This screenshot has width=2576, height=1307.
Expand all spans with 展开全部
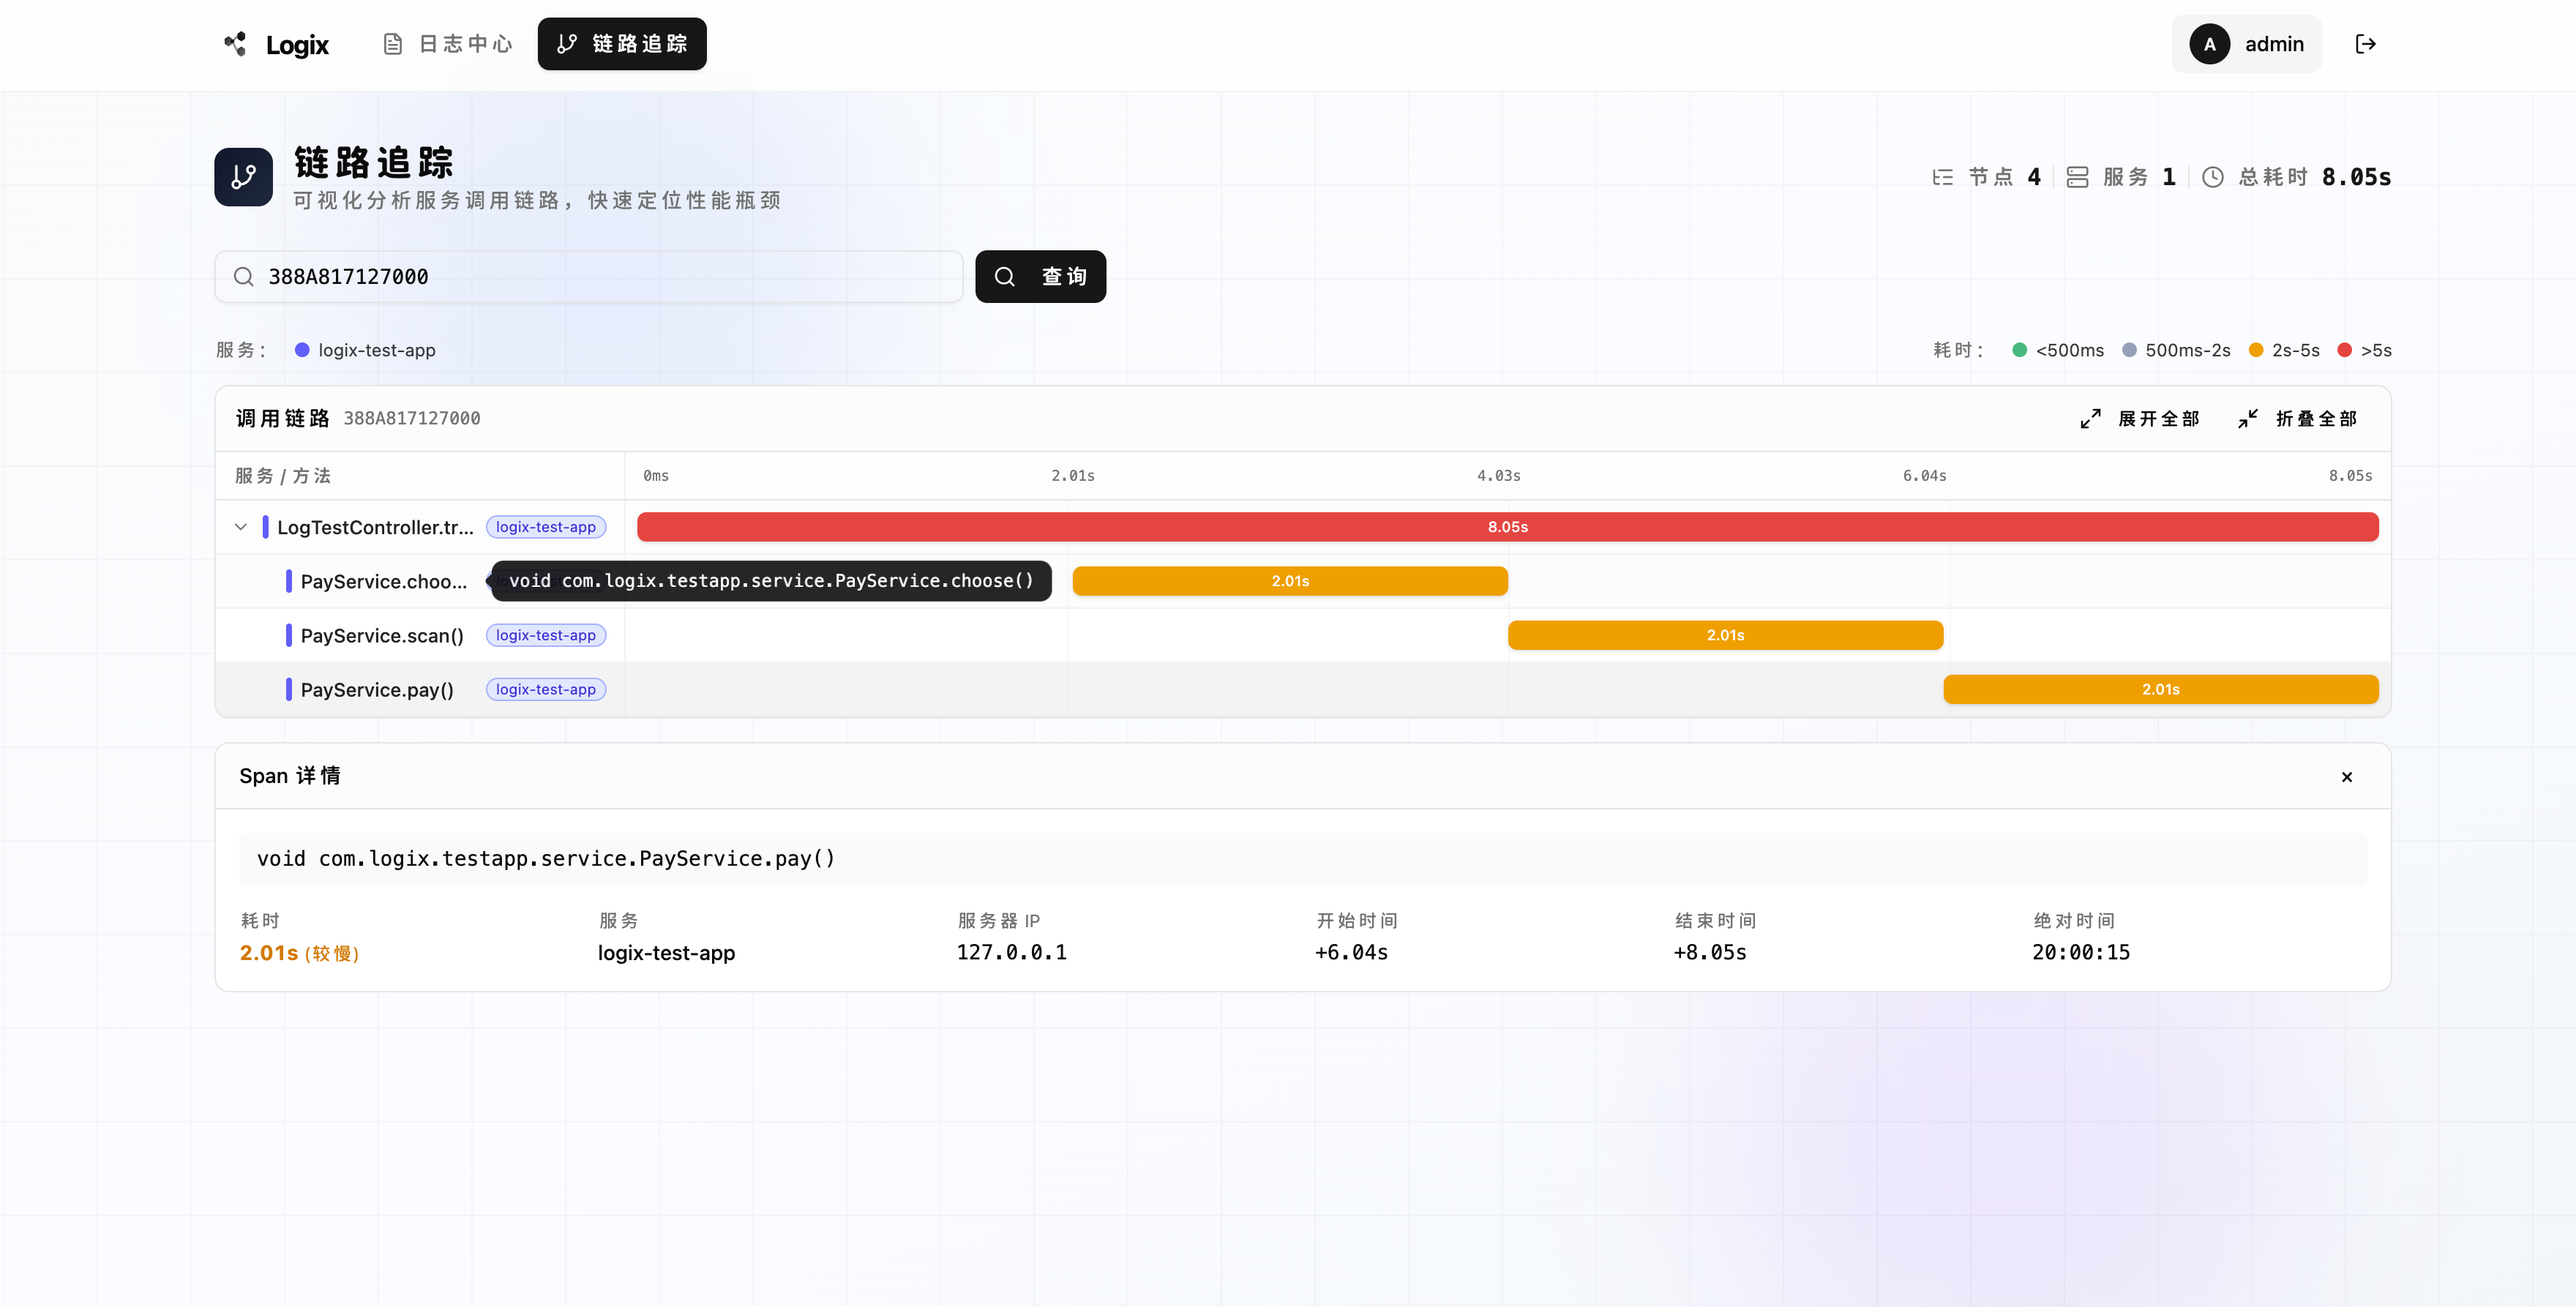click(2141, 419)
